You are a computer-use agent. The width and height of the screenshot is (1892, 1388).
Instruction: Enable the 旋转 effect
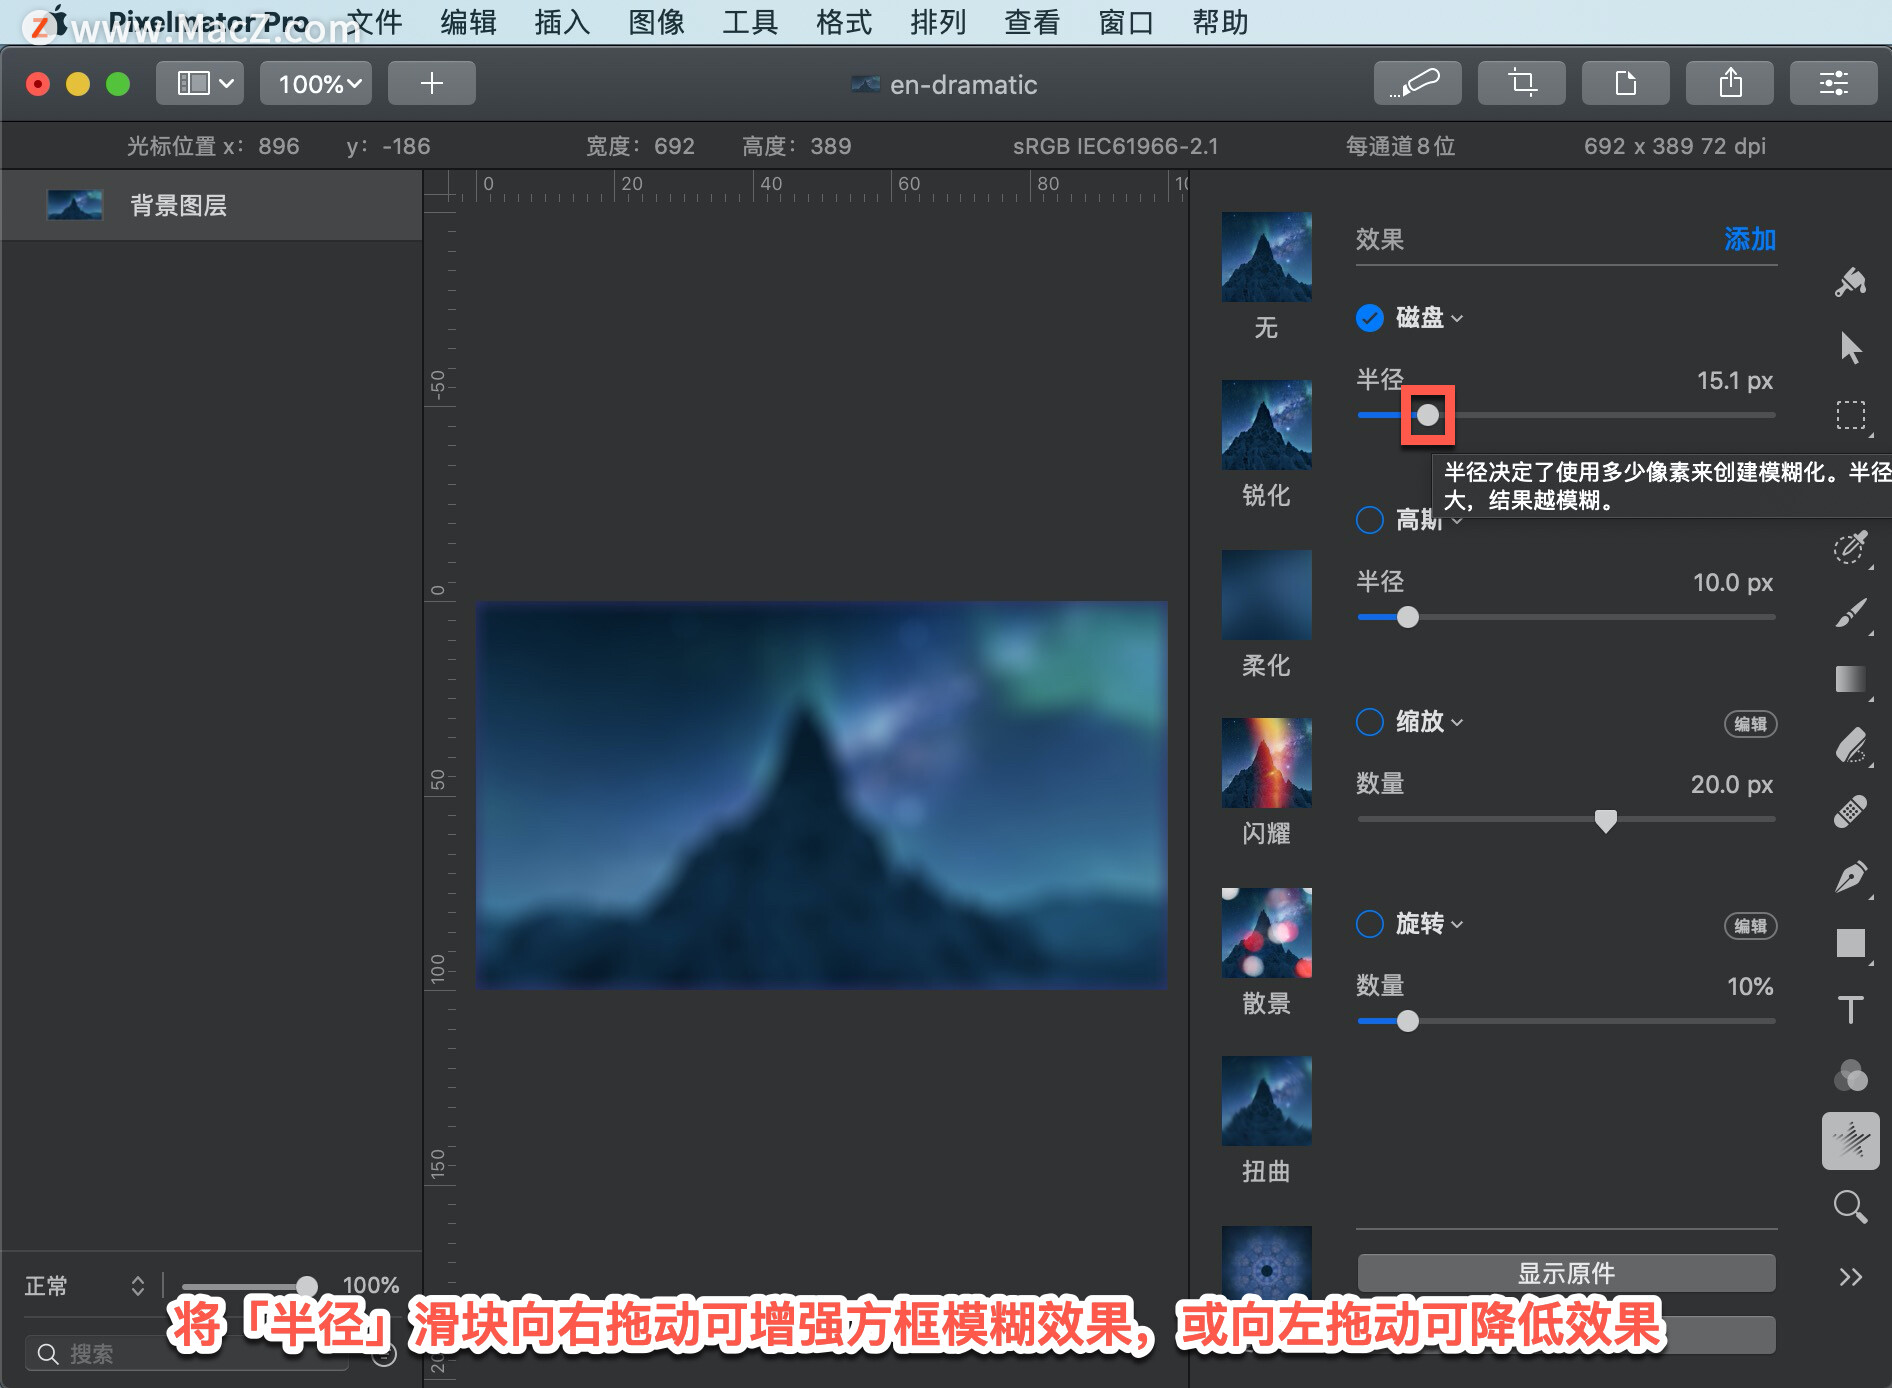(1369, 924)
